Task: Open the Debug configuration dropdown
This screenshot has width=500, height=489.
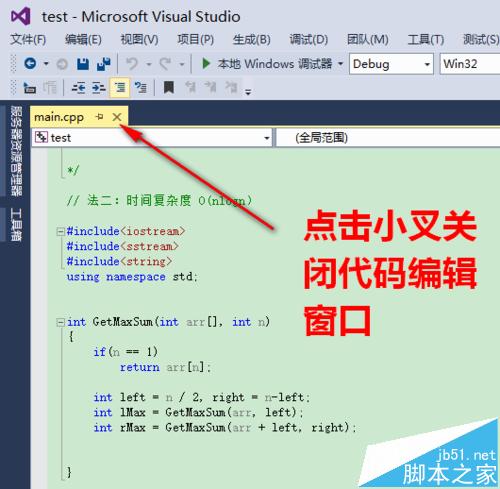Action: click(391, 64)
